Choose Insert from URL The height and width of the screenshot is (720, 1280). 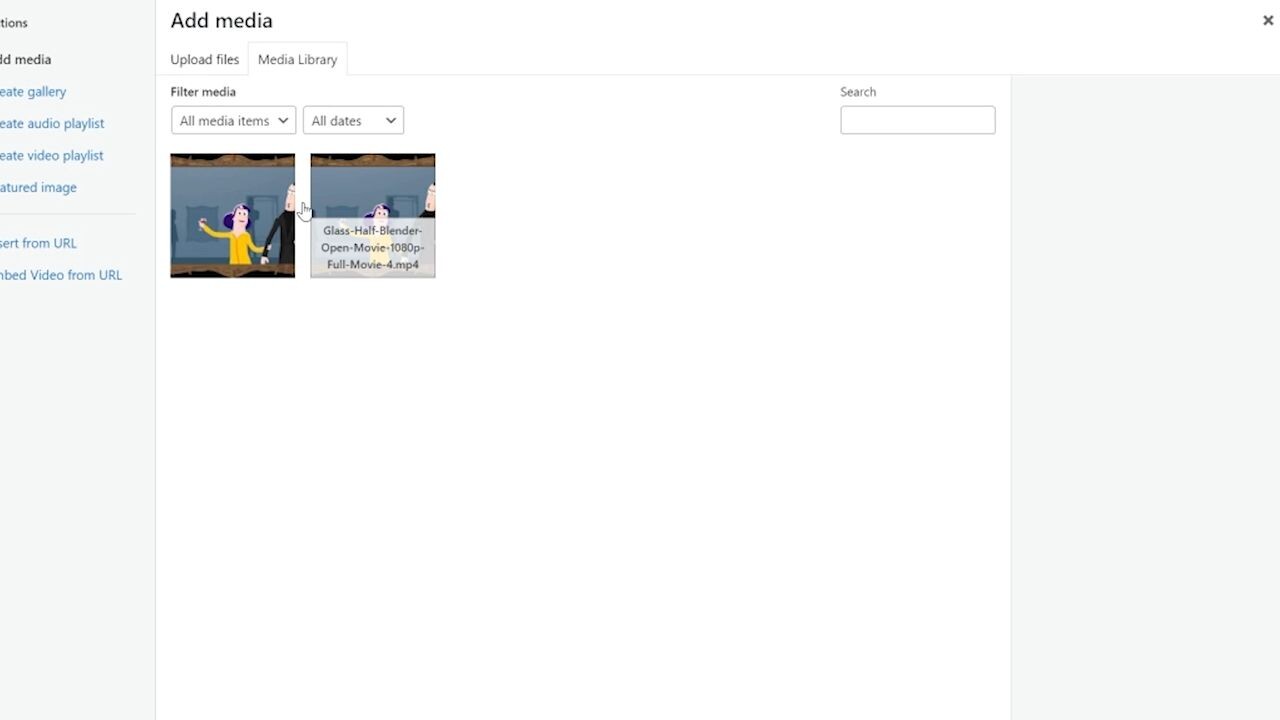(40, 243)
